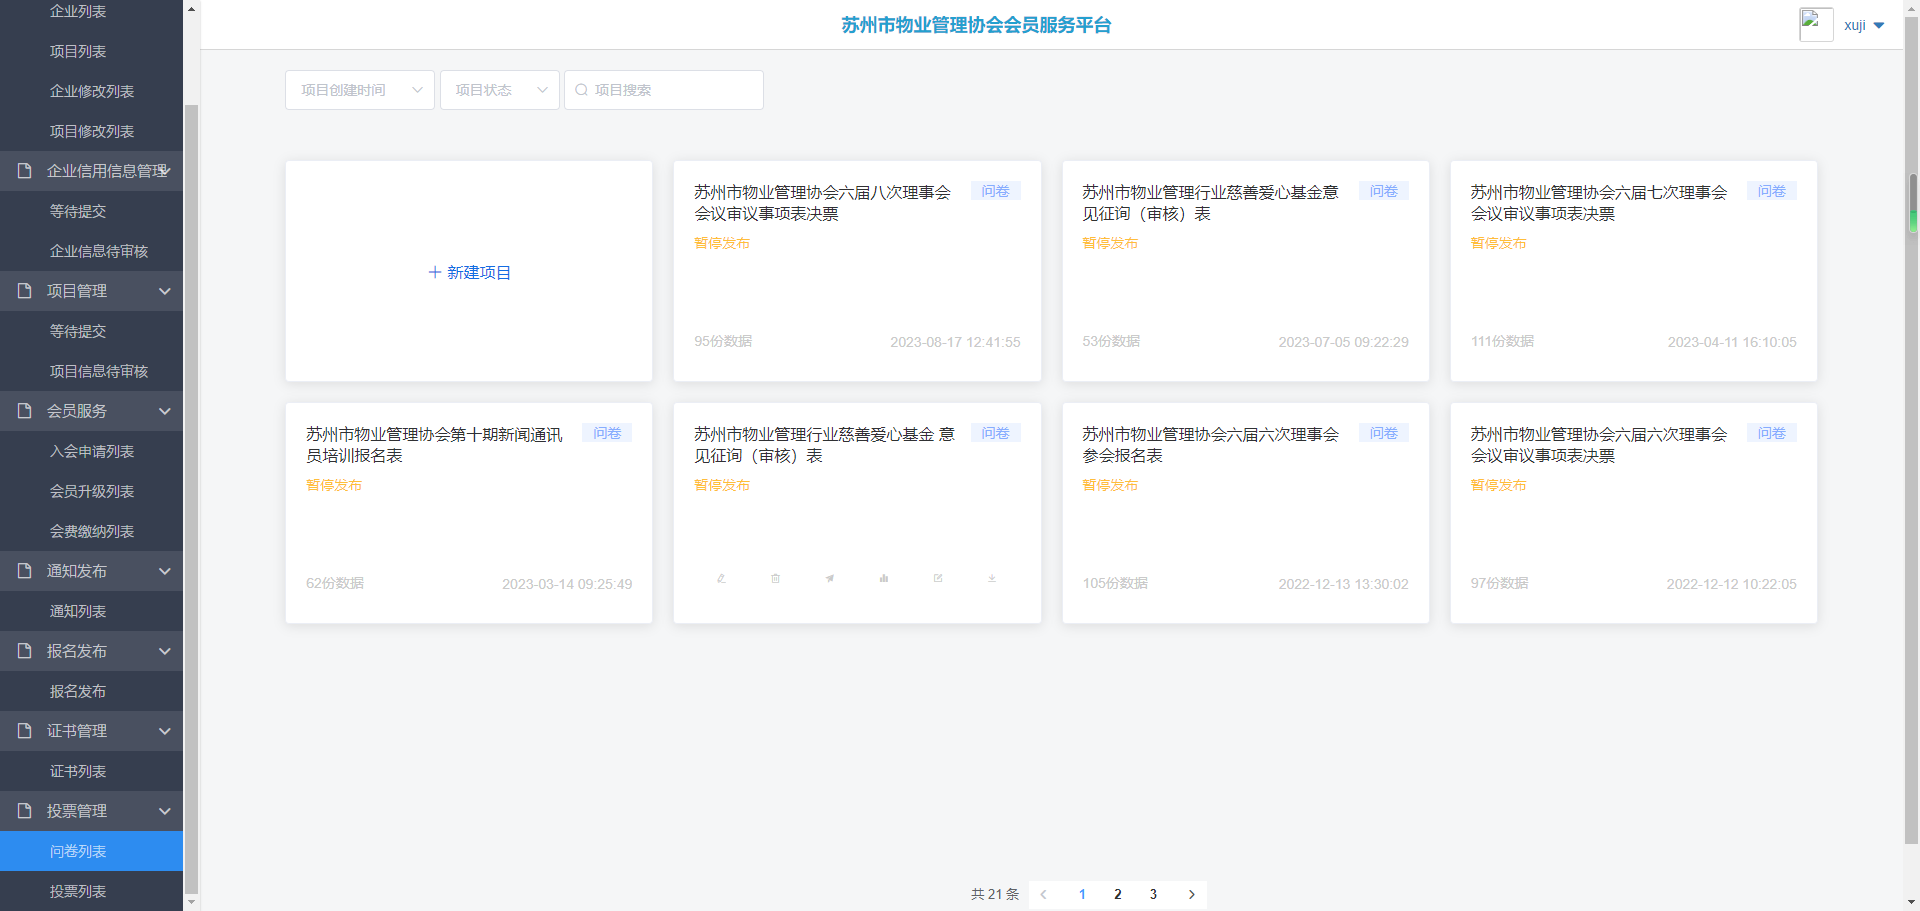The height and width of the screenshot is (911, 1920).
Task: Collapse the 报名发布 section chevron
Action: click(165, 651)
